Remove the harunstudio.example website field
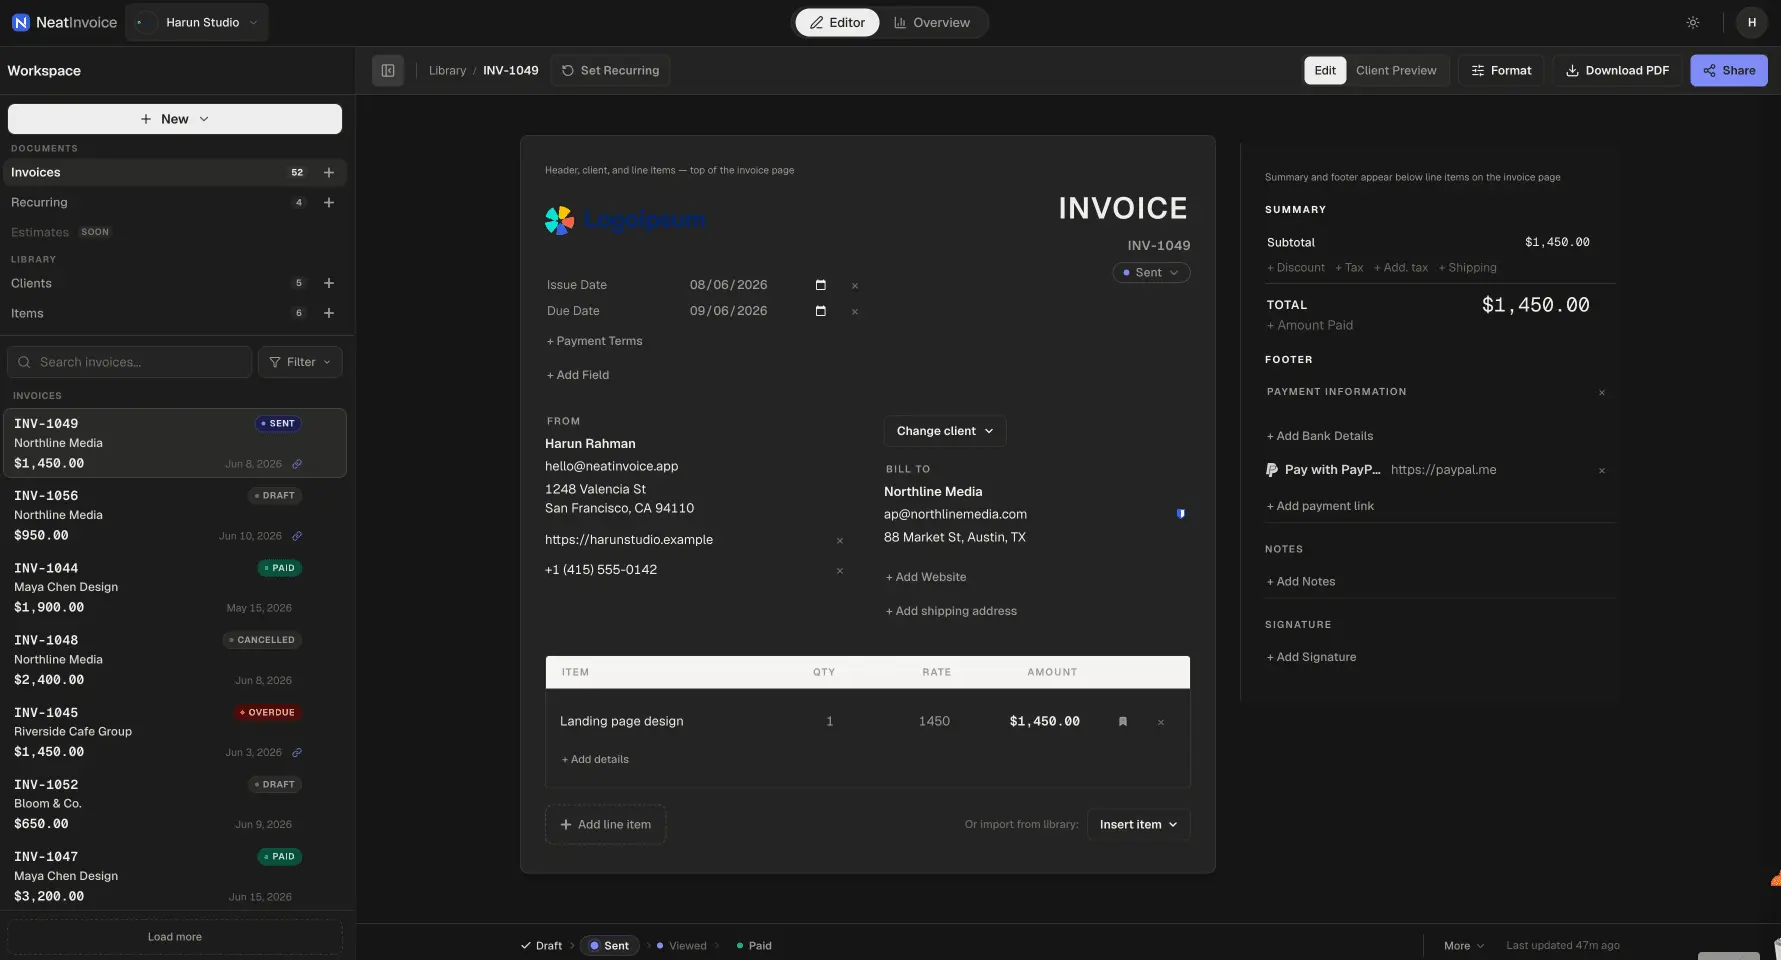This screenshot has height=960, width=1781. (x=840, y=541)
